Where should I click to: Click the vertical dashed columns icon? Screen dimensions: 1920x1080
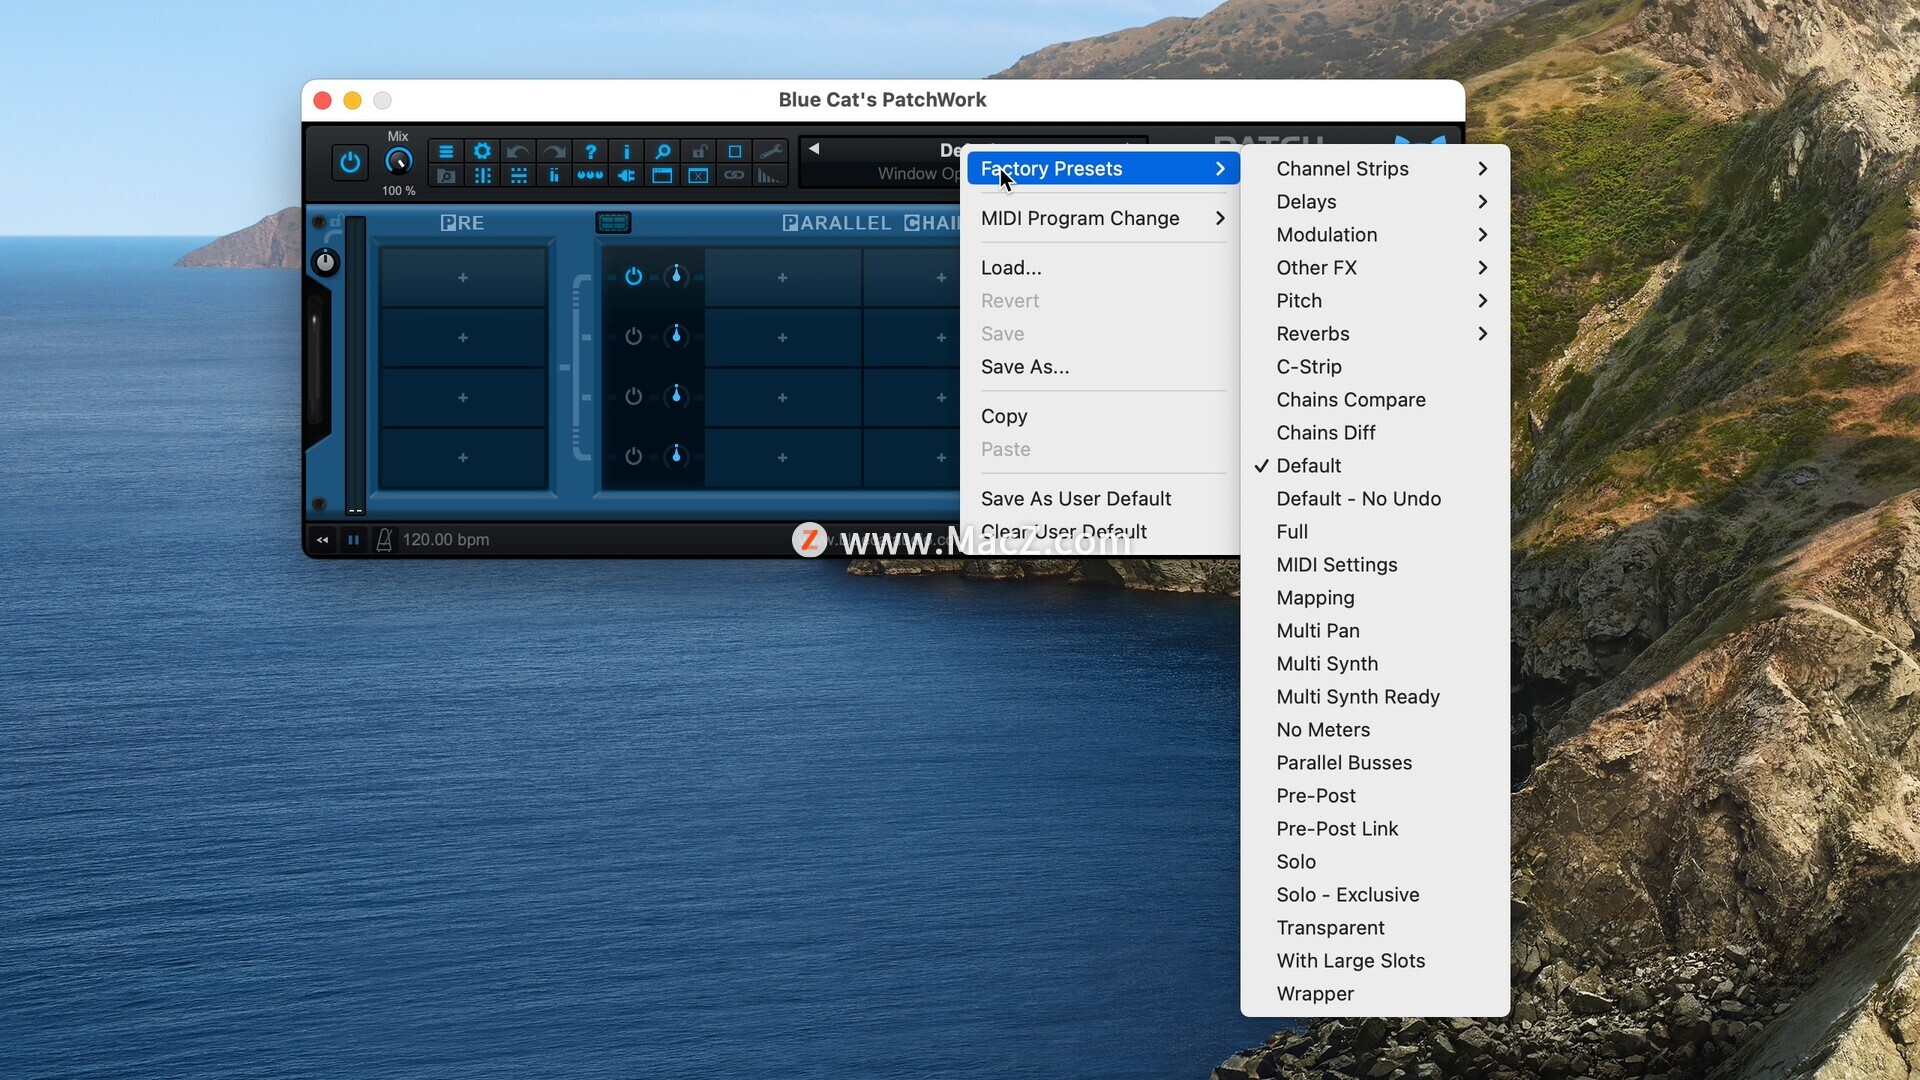click(482, 176)
